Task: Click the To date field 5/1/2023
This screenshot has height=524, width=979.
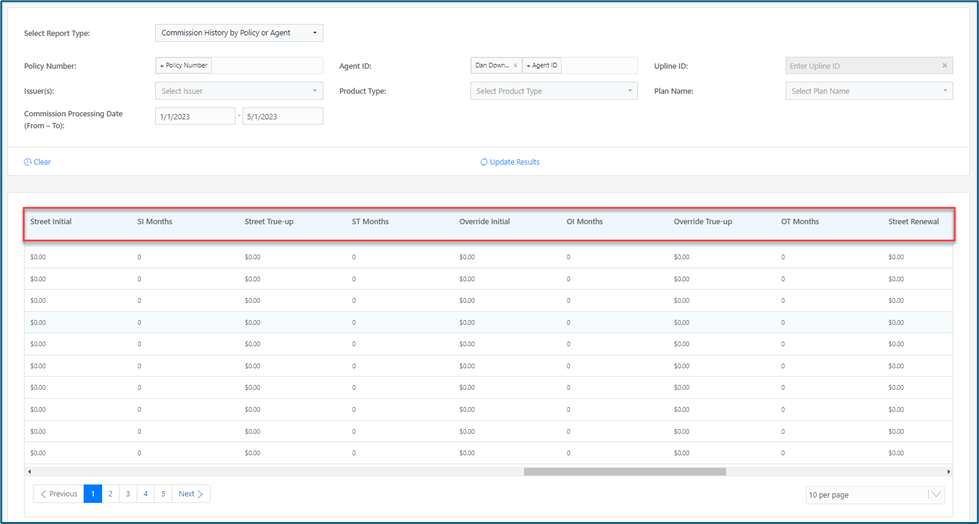Action: [x=283, y=116]
